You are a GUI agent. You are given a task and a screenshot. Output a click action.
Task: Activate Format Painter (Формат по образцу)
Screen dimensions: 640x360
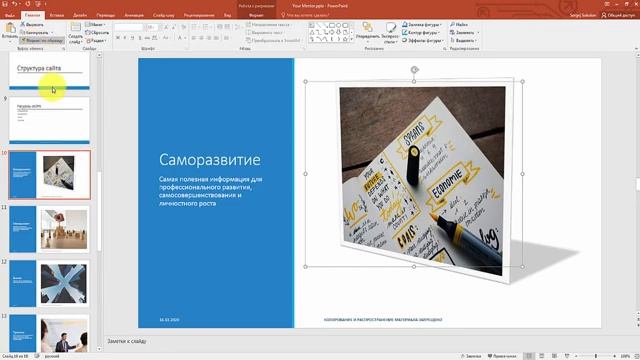point(42,40)
